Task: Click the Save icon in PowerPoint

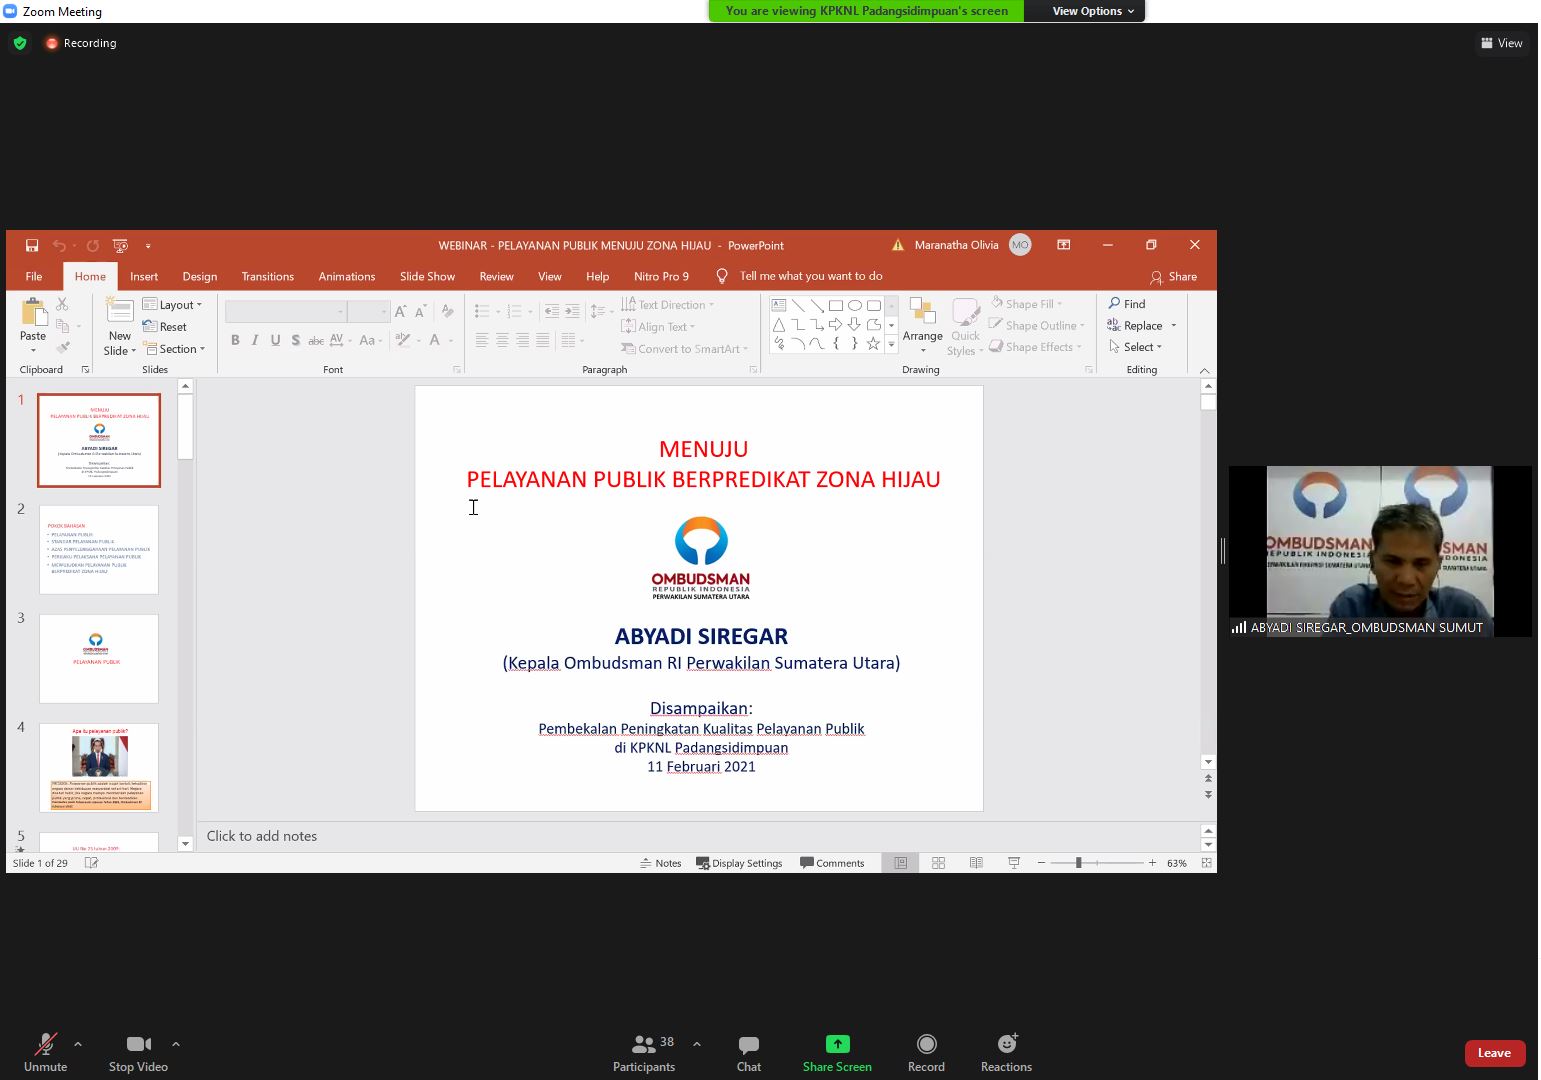Action: click(x=32, y=245)
